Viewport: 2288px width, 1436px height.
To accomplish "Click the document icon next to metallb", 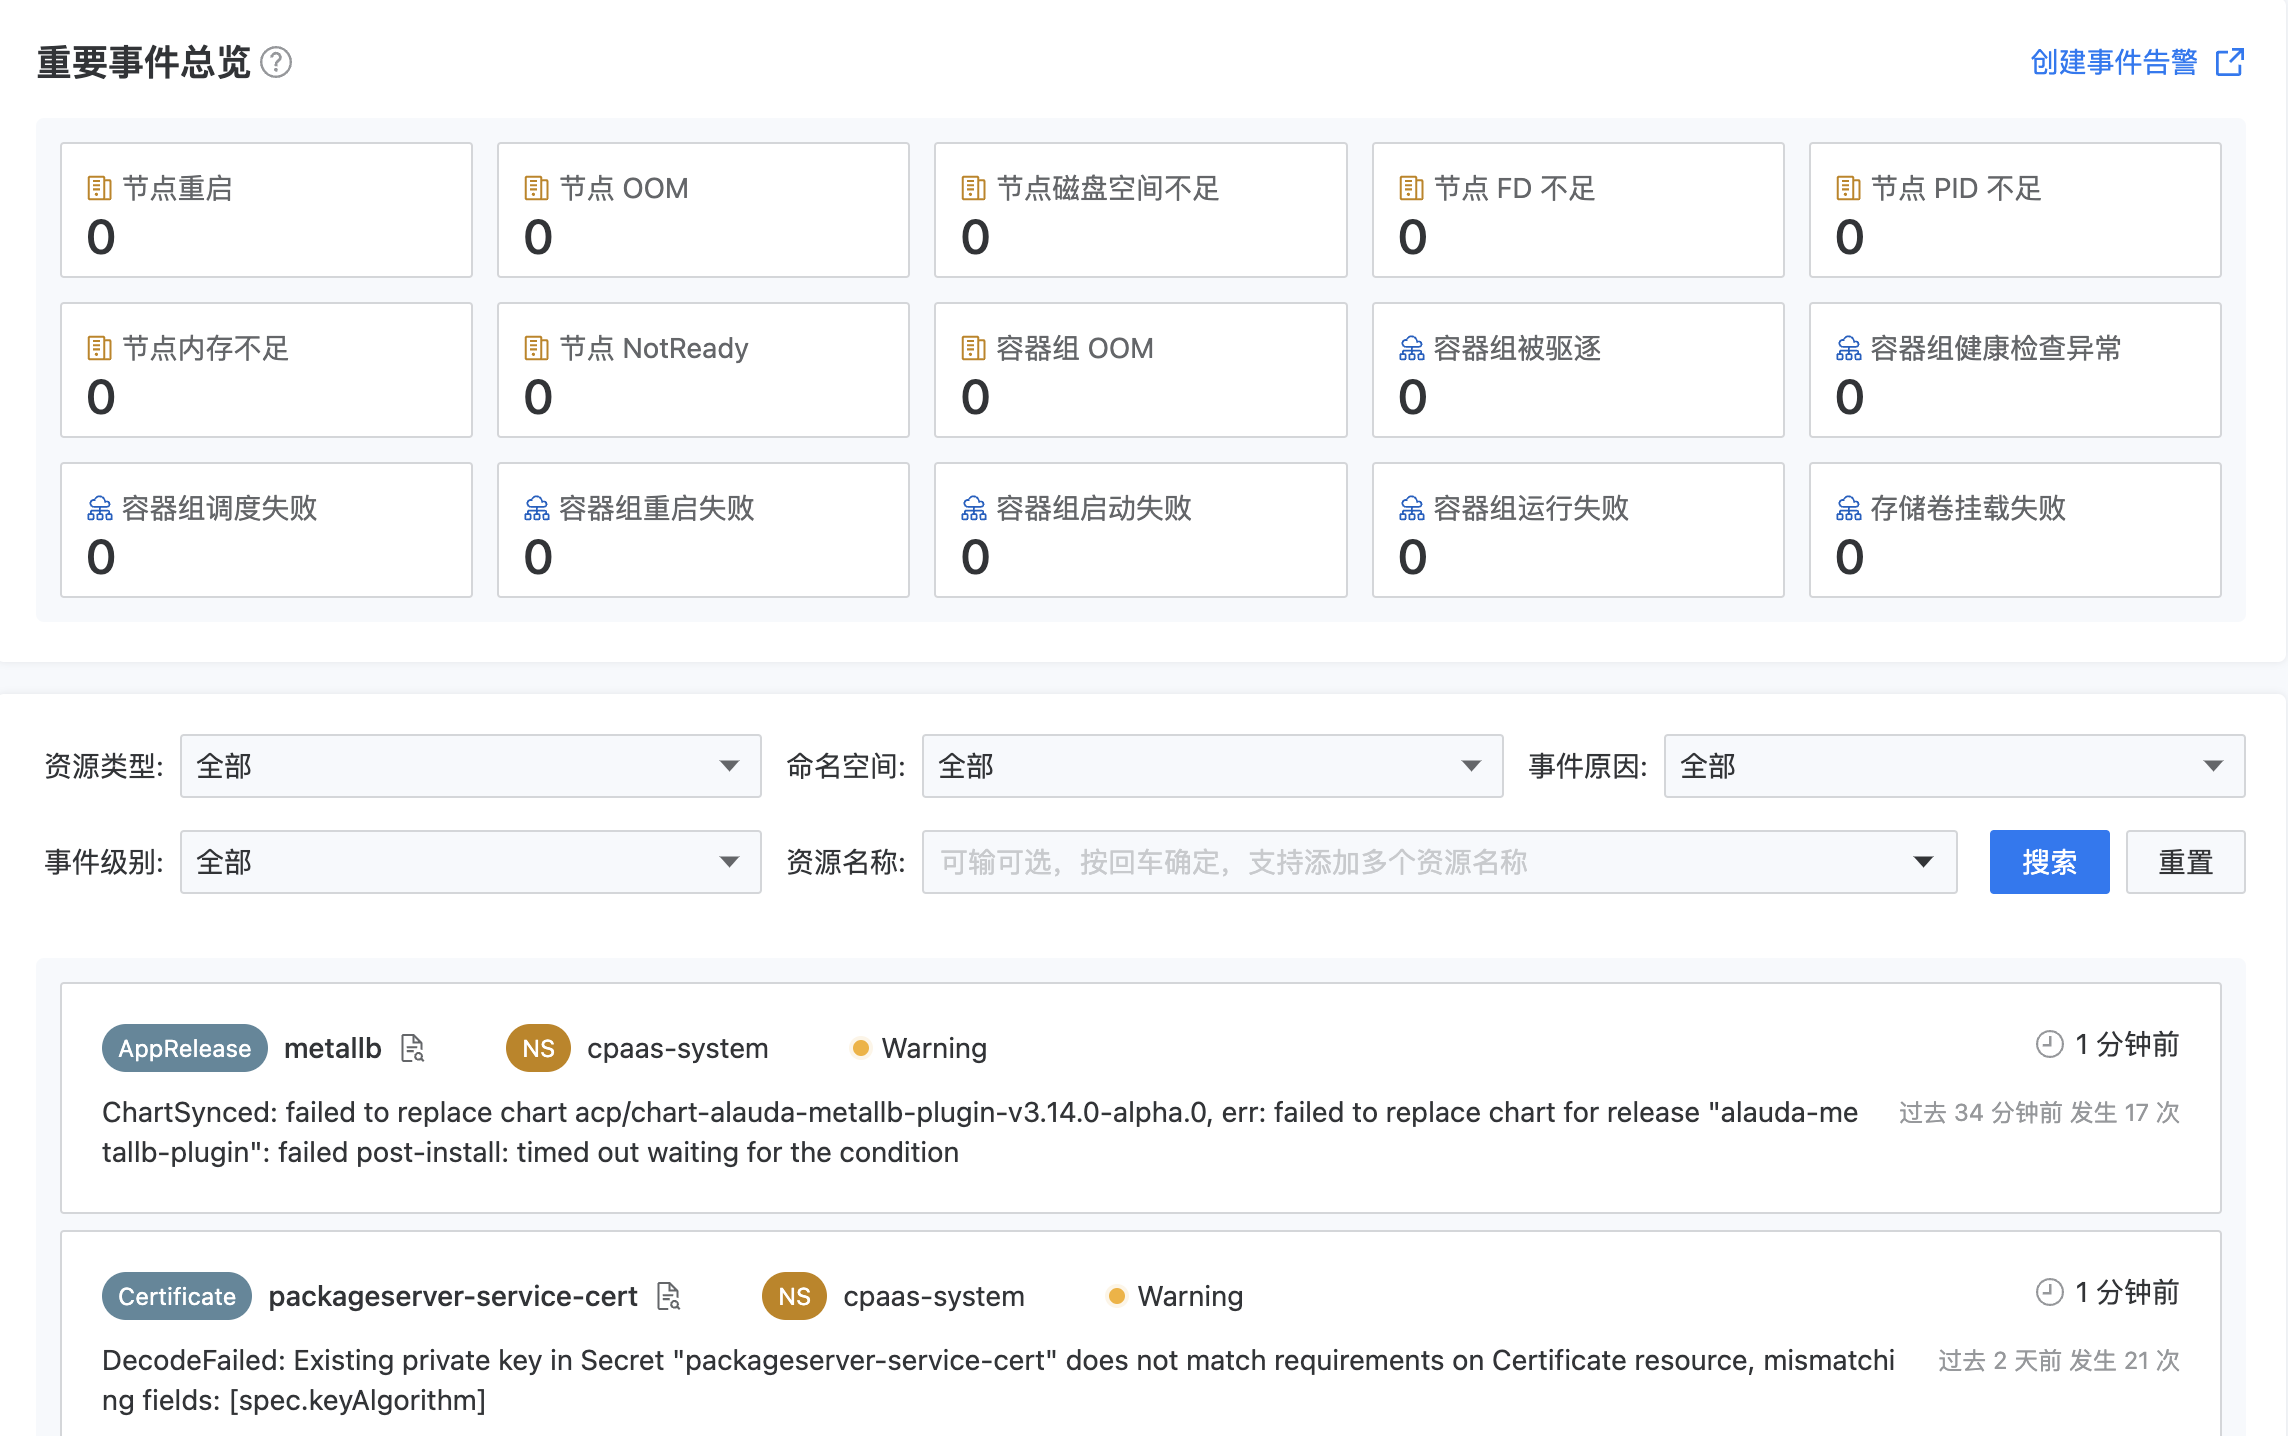I will click(x=413, y=1048).
